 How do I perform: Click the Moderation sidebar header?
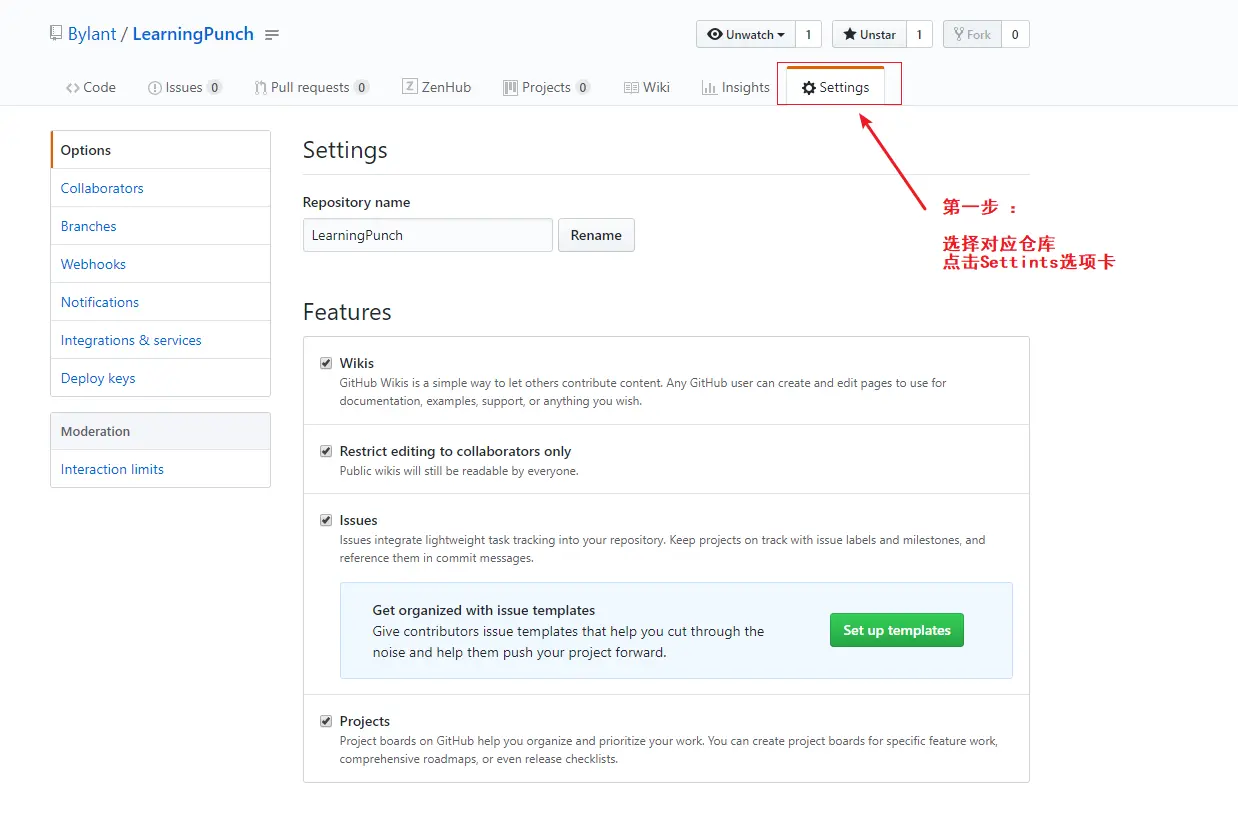tap(160, 431)
